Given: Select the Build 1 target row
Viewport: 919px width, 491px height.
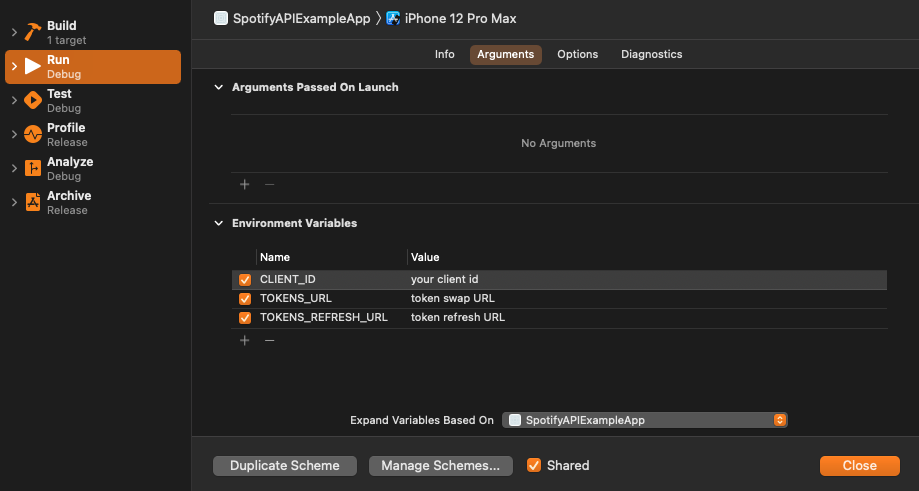Looking at the screenshot, I should pos(93,32).
